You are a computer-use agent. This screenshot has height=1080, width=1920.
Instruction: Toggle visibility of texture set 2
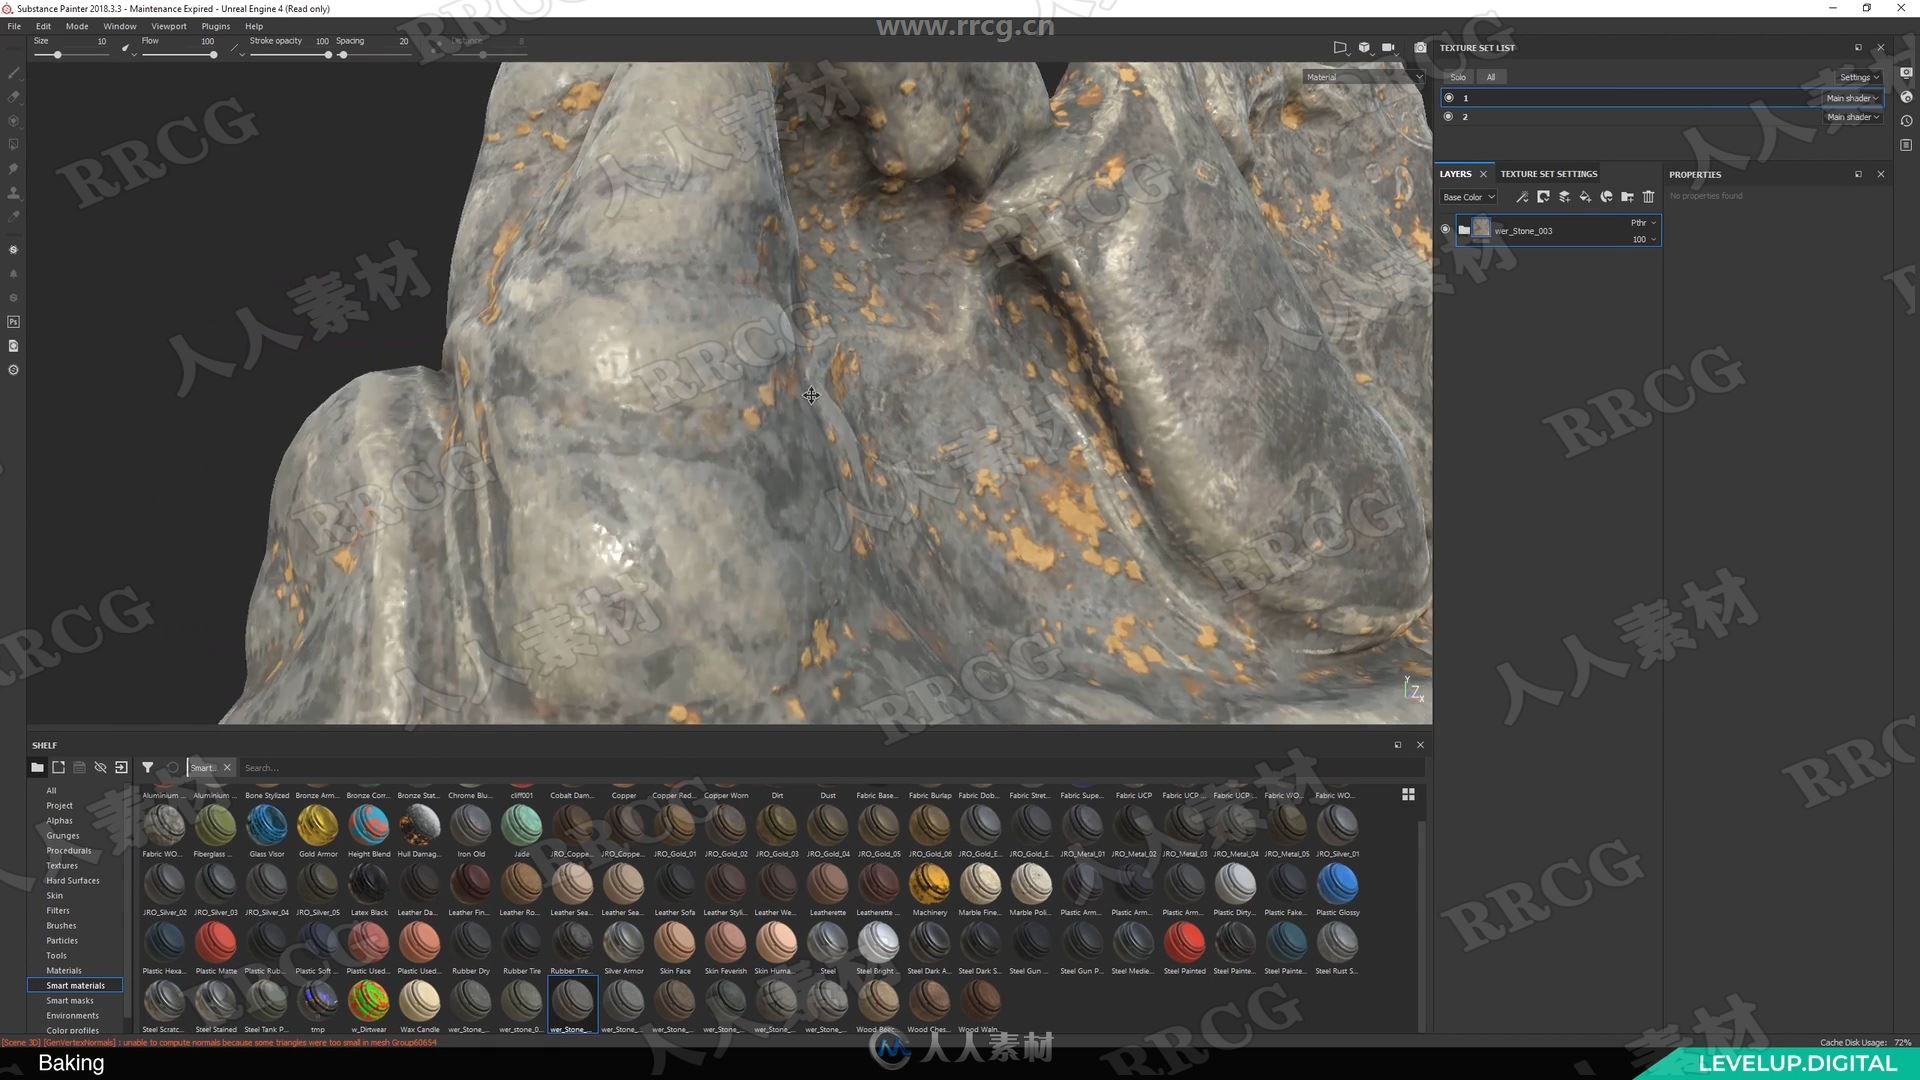click(1448, 117)
